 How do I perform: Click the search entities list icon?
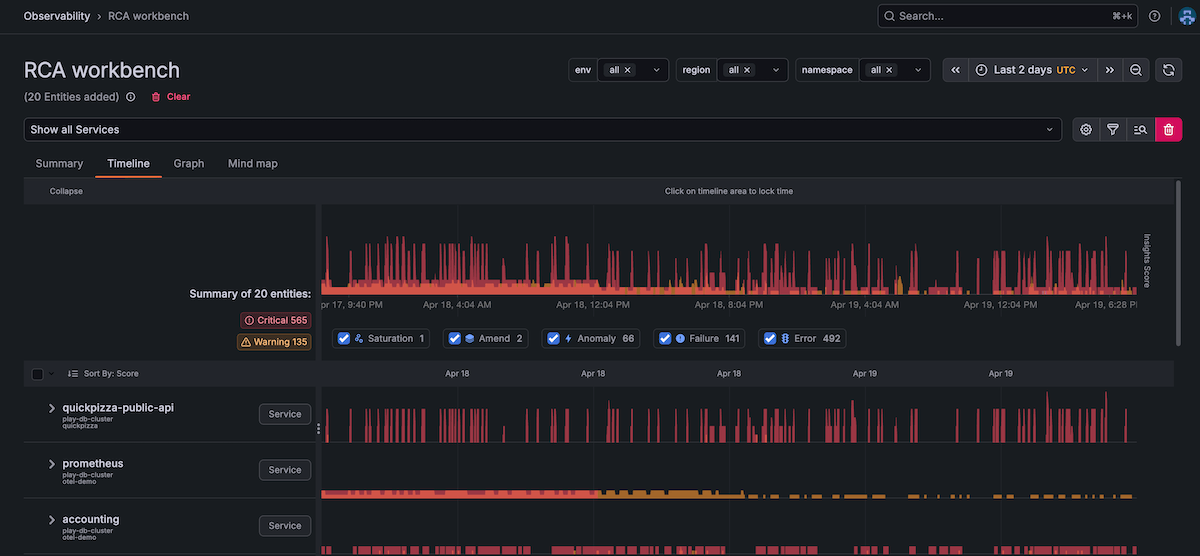[1139, 129]
